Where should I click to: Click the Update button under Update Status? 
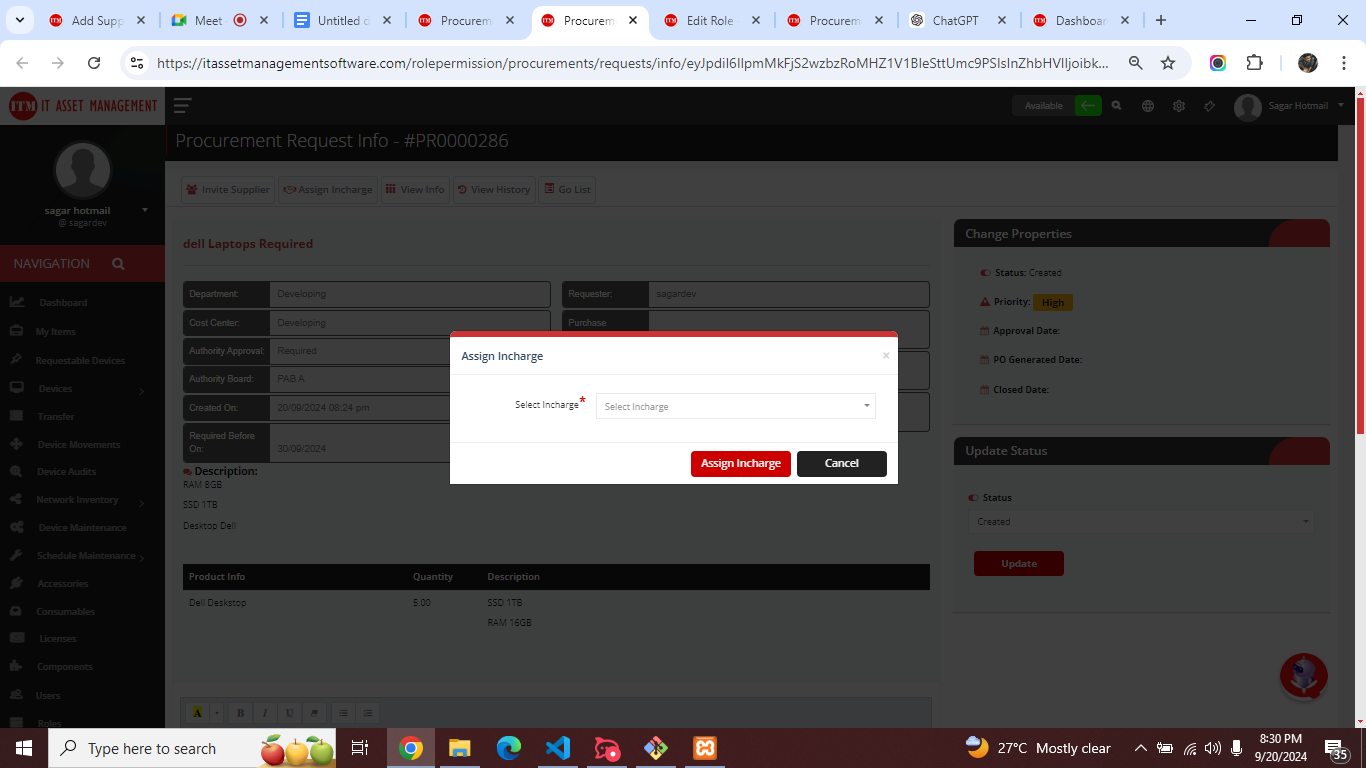(x=1018, y=563)
